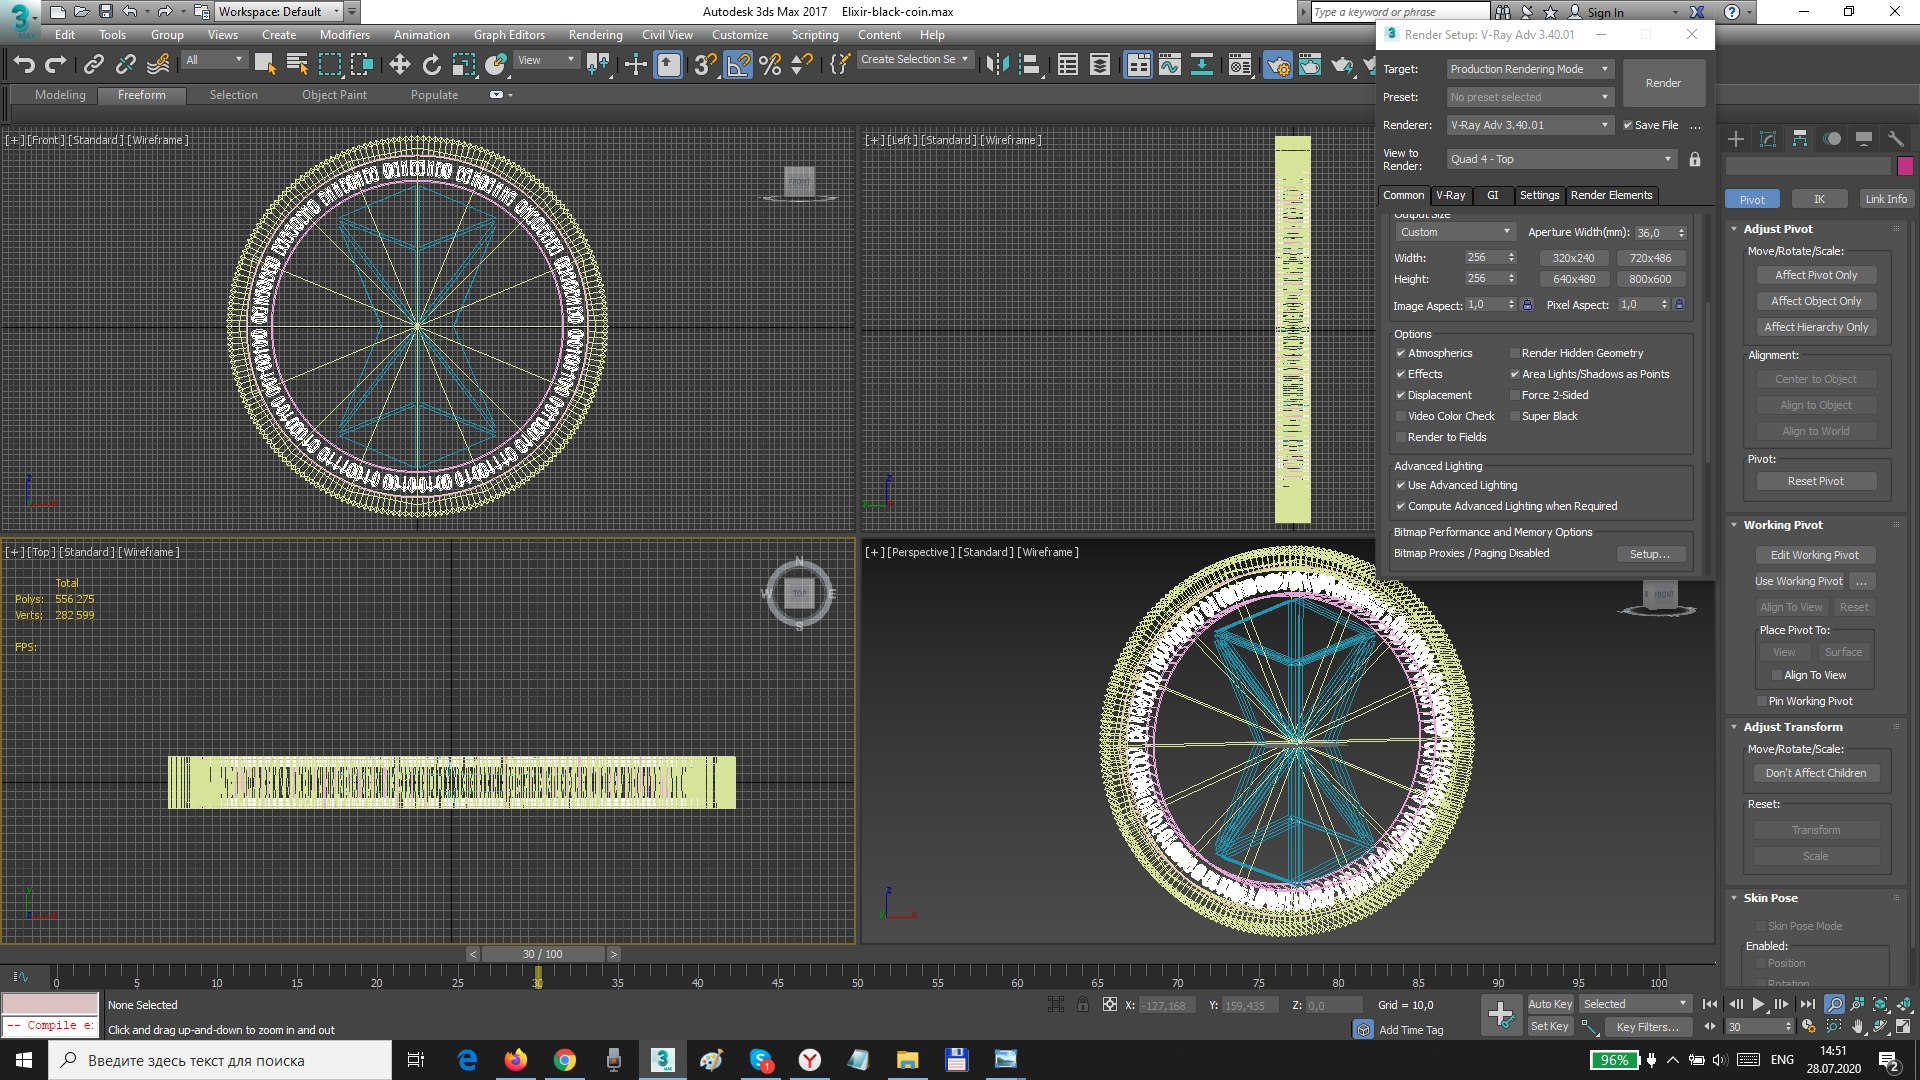Image resolution: width=1920 pixels, height=1080 pixels.
Task: Toggle the Save File checkbox
Action: tap(1628, 125)
